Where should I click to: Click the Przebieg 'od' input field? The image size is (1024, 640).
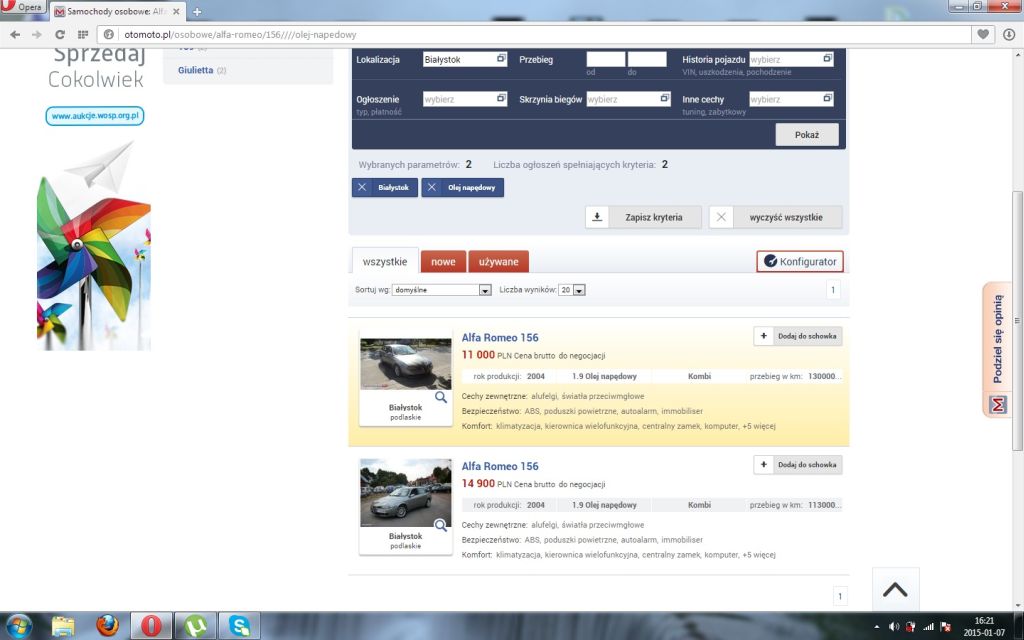click(605, 59)
